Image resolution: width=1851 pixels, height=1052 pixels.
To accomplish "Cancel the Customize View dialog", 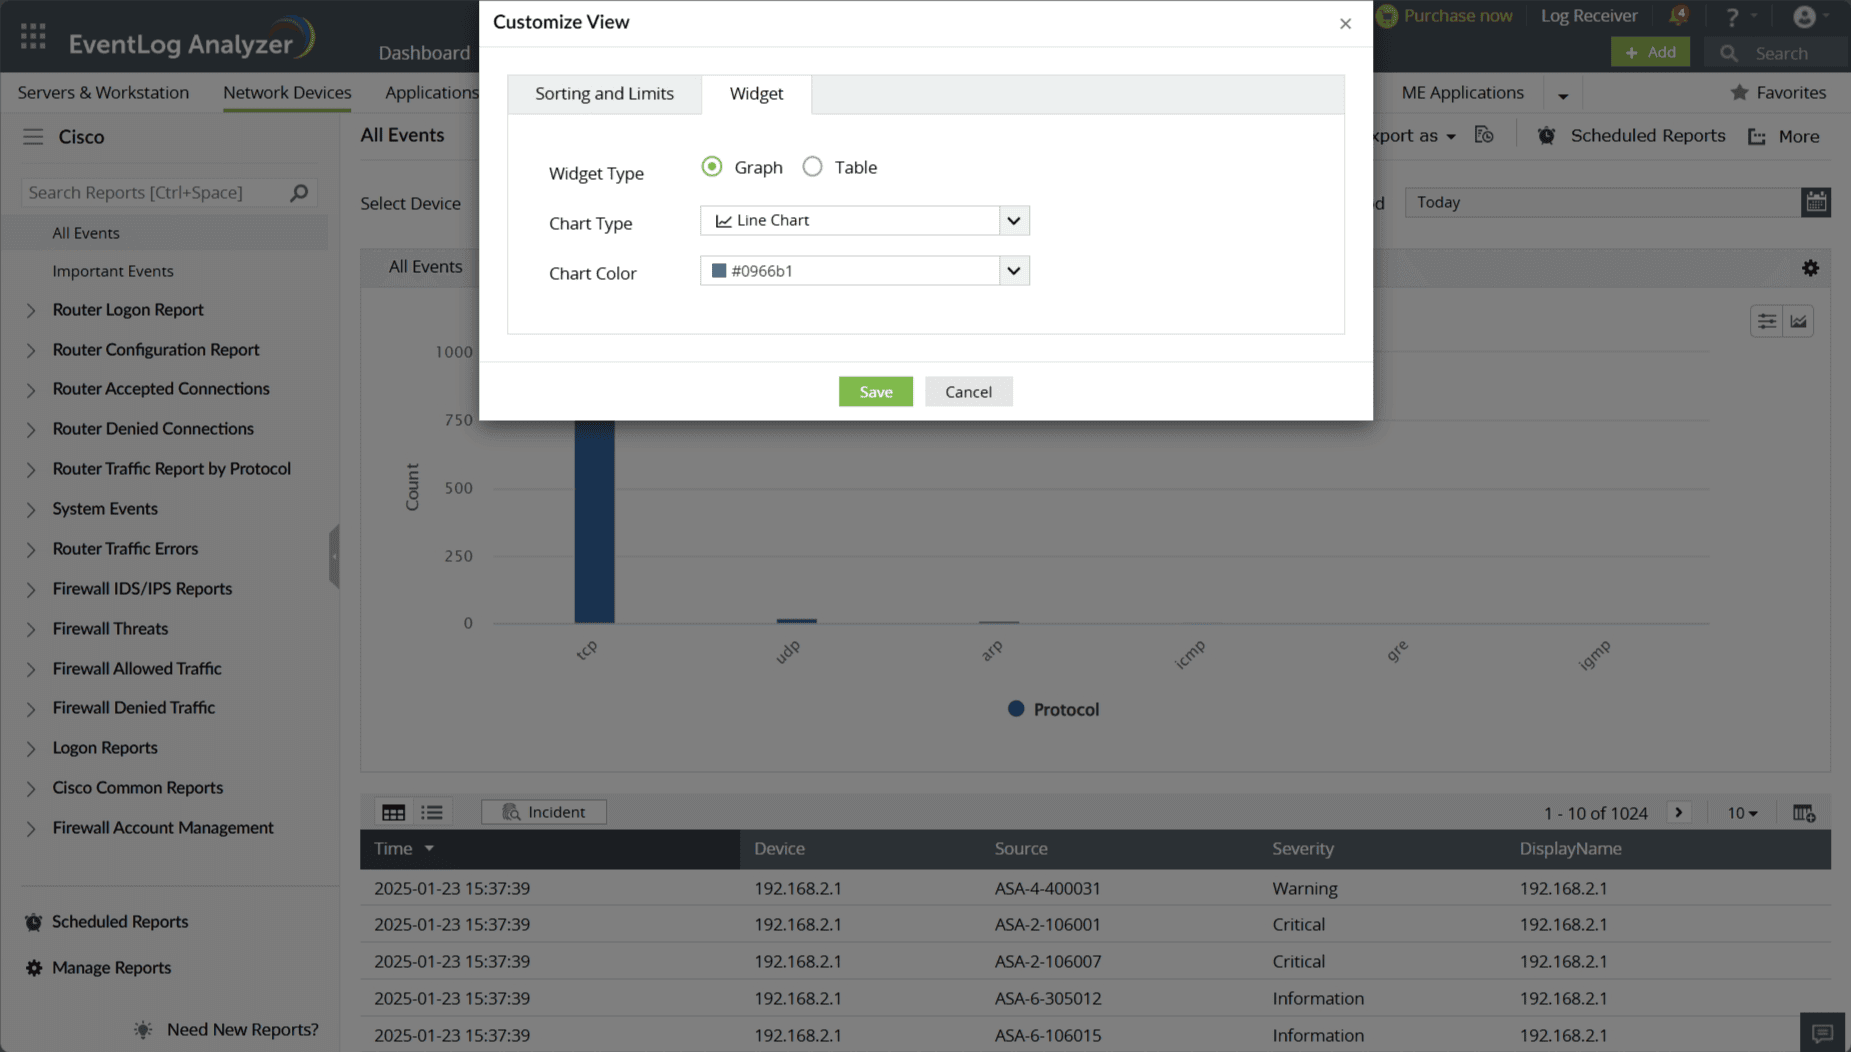I will point(969,392).
